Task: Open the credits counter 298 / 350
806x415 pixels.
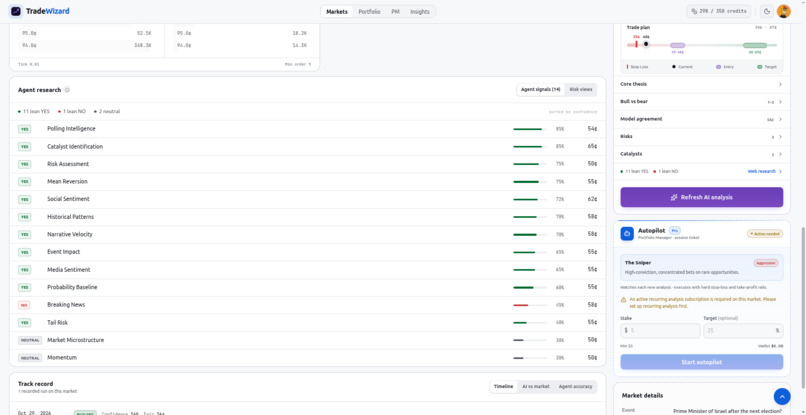Action: point(719,11)
